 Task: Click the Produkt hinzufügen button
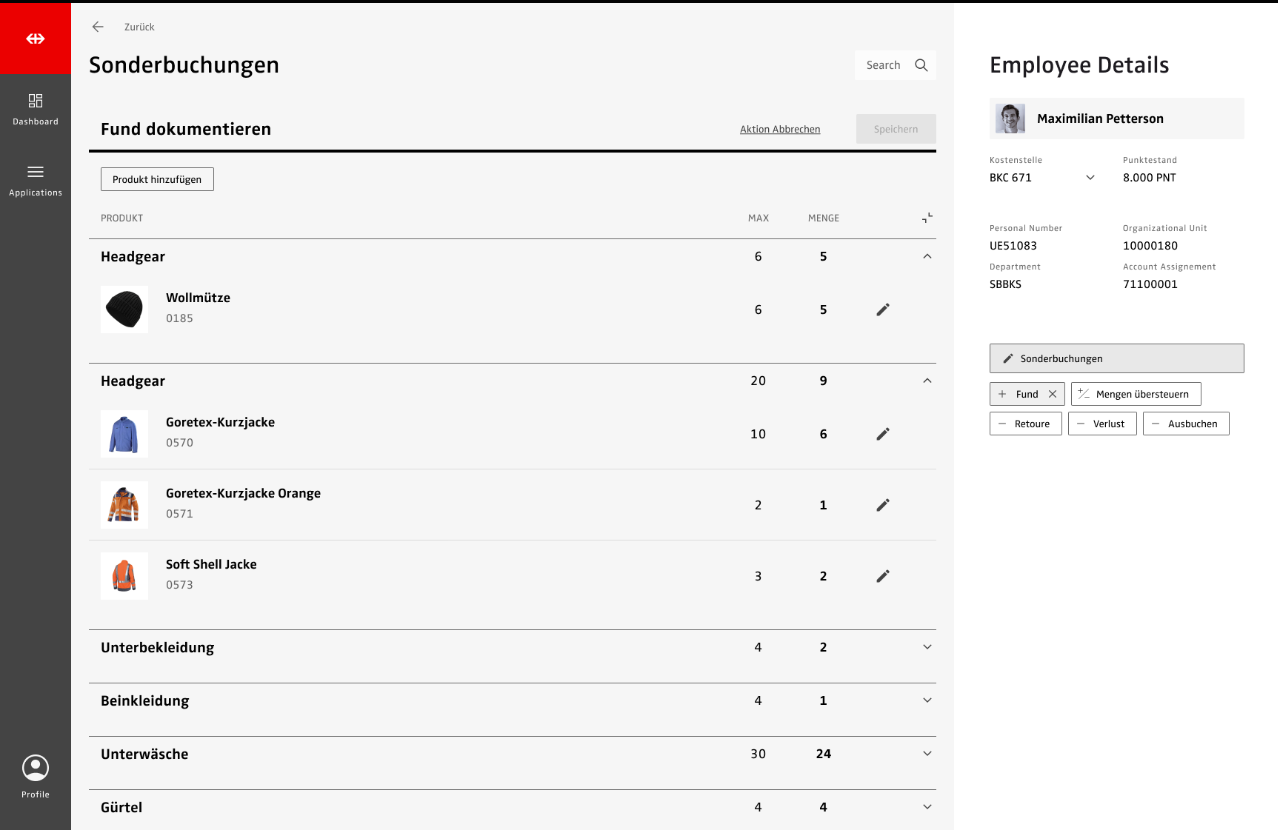157,179
